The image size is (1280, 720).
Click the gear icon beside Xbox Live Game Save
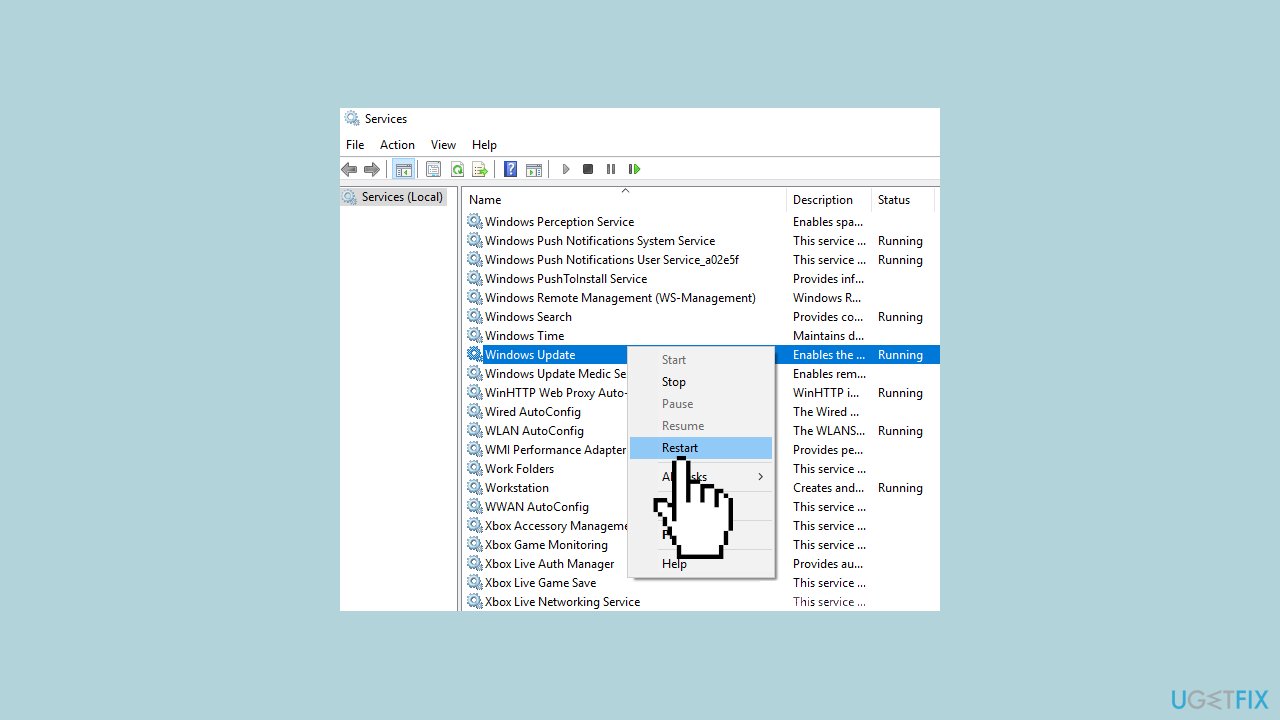tap(475, 583)
